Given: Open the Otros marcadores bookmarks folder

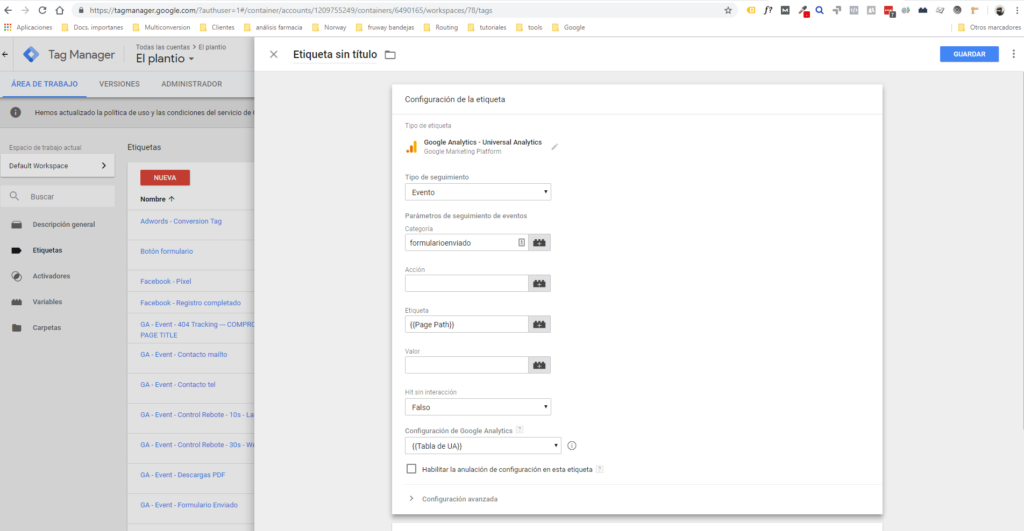Looking at the screenshot, I should (989, 27).
